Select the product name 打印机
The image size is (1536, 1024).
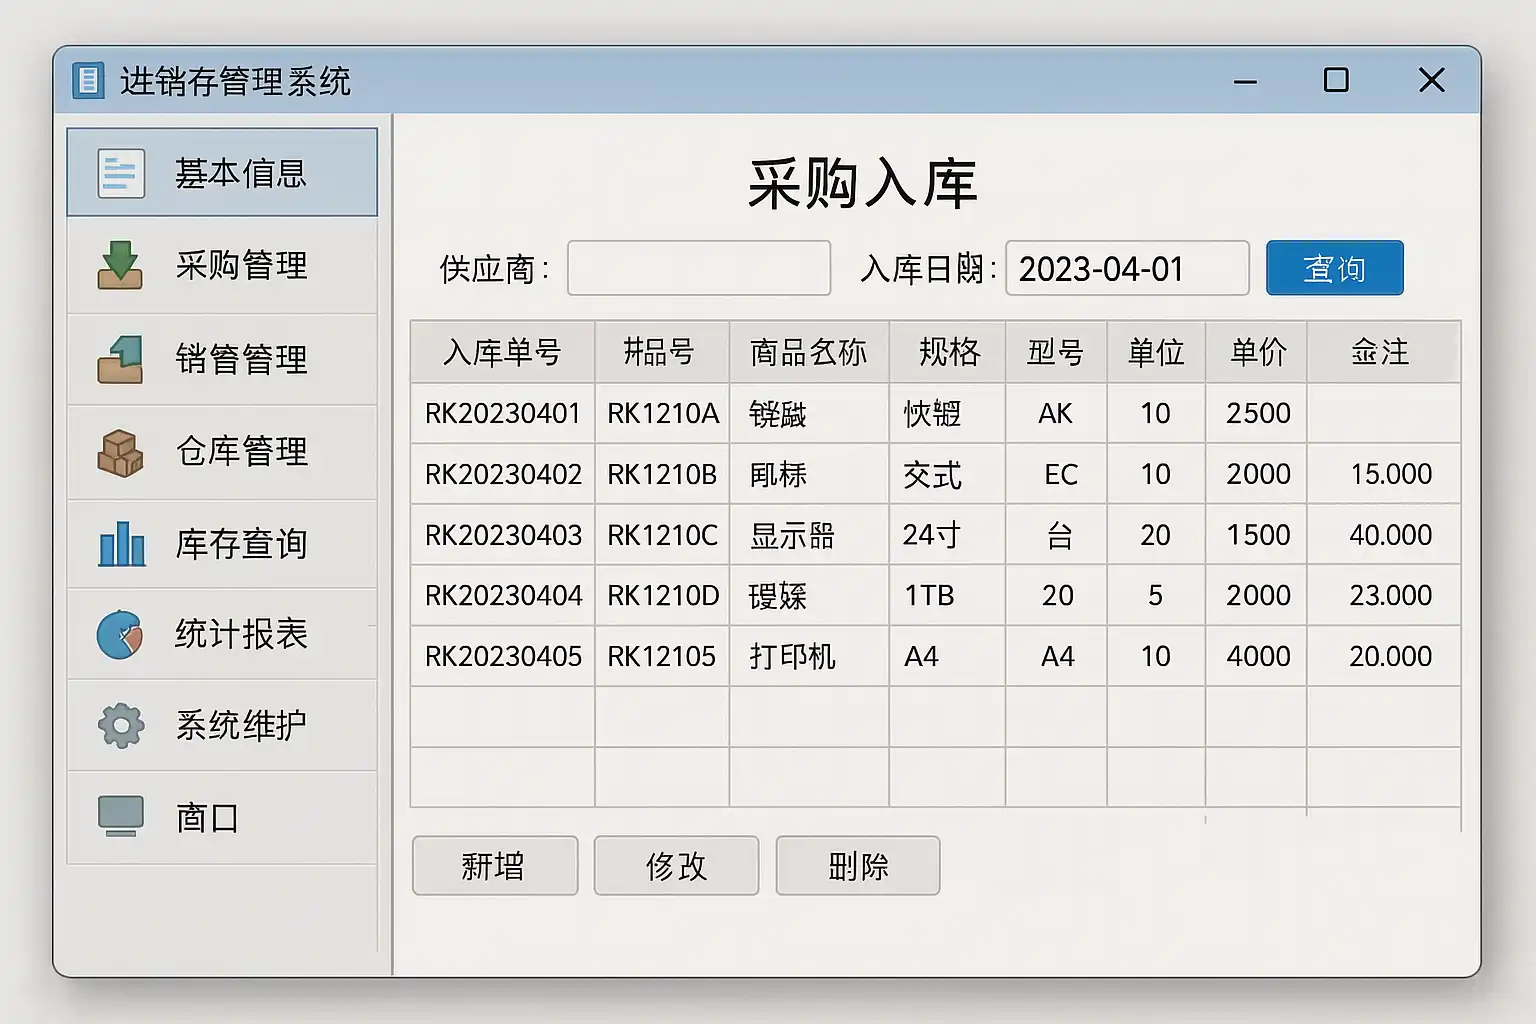click(x=792, y=657)
